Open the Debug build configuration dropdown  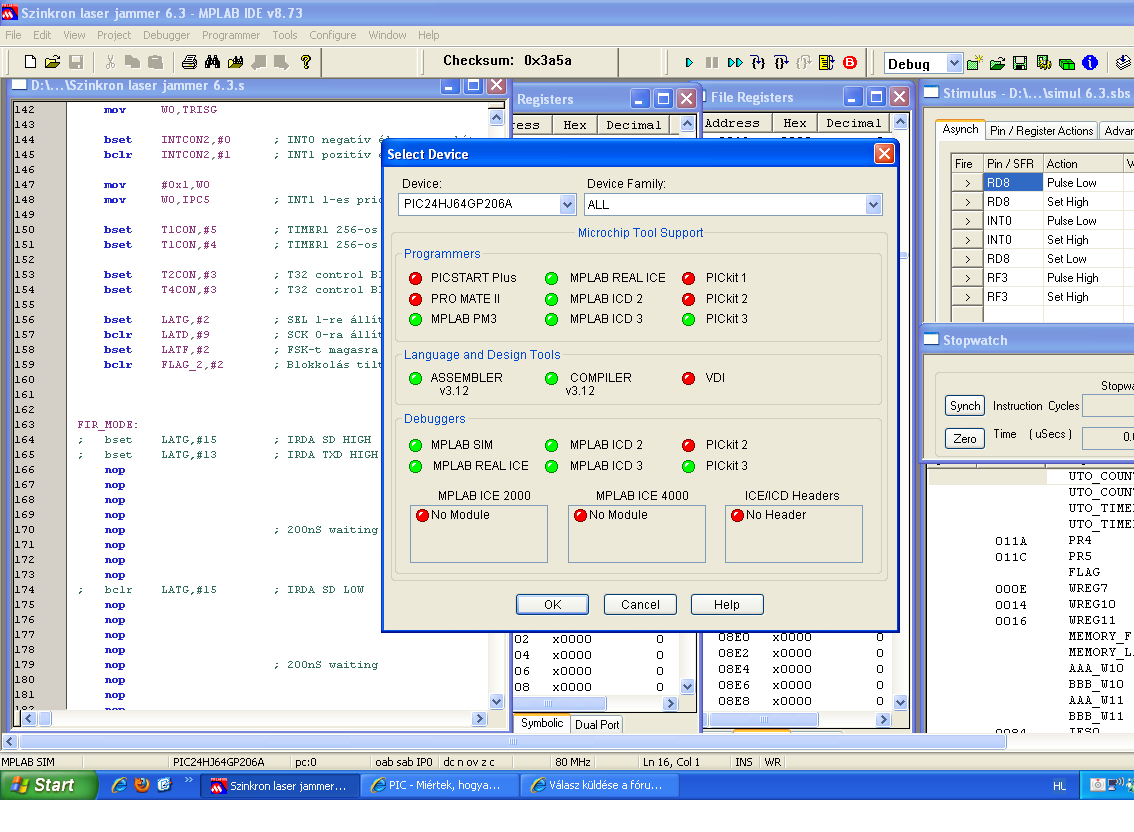coord(953,63)
